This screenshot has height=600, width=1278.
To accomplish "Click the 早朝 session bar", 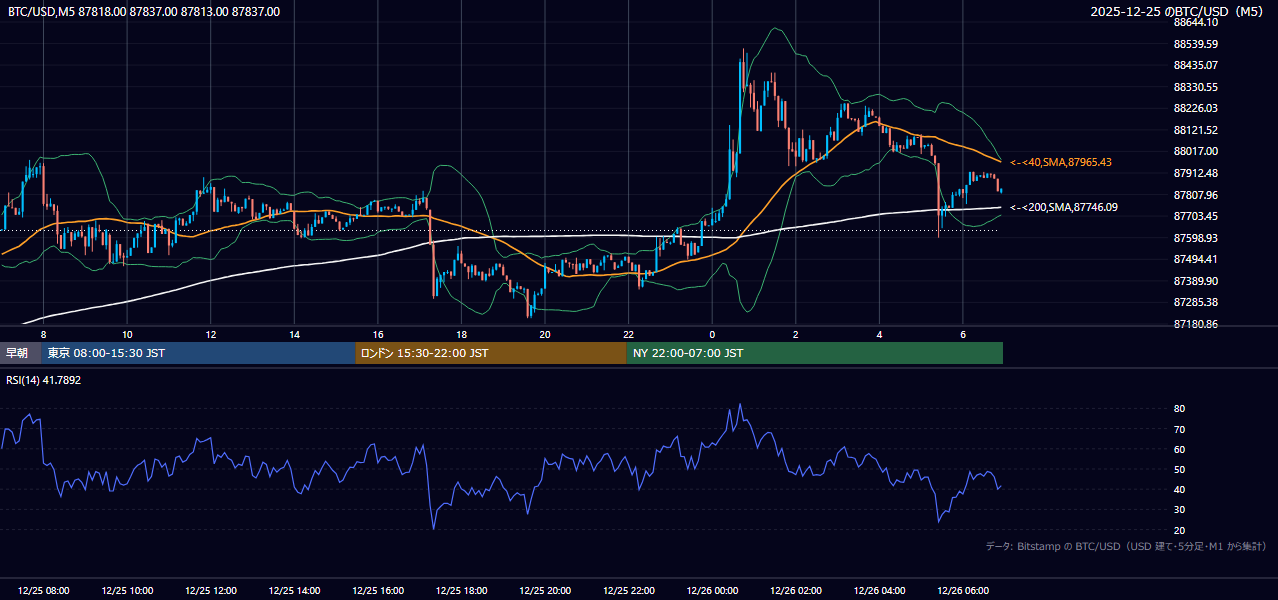I will [20, 353].
